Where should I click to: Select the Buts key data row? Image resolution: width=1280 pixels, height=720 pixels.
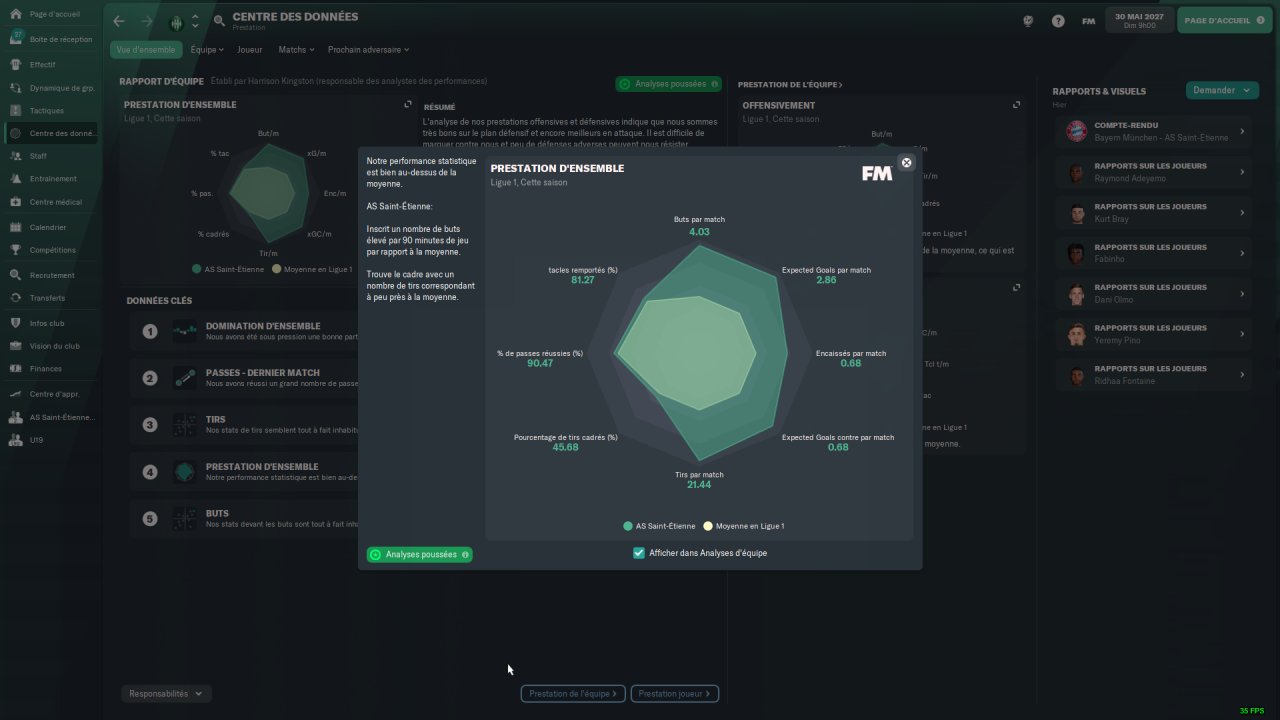(245, 518)
